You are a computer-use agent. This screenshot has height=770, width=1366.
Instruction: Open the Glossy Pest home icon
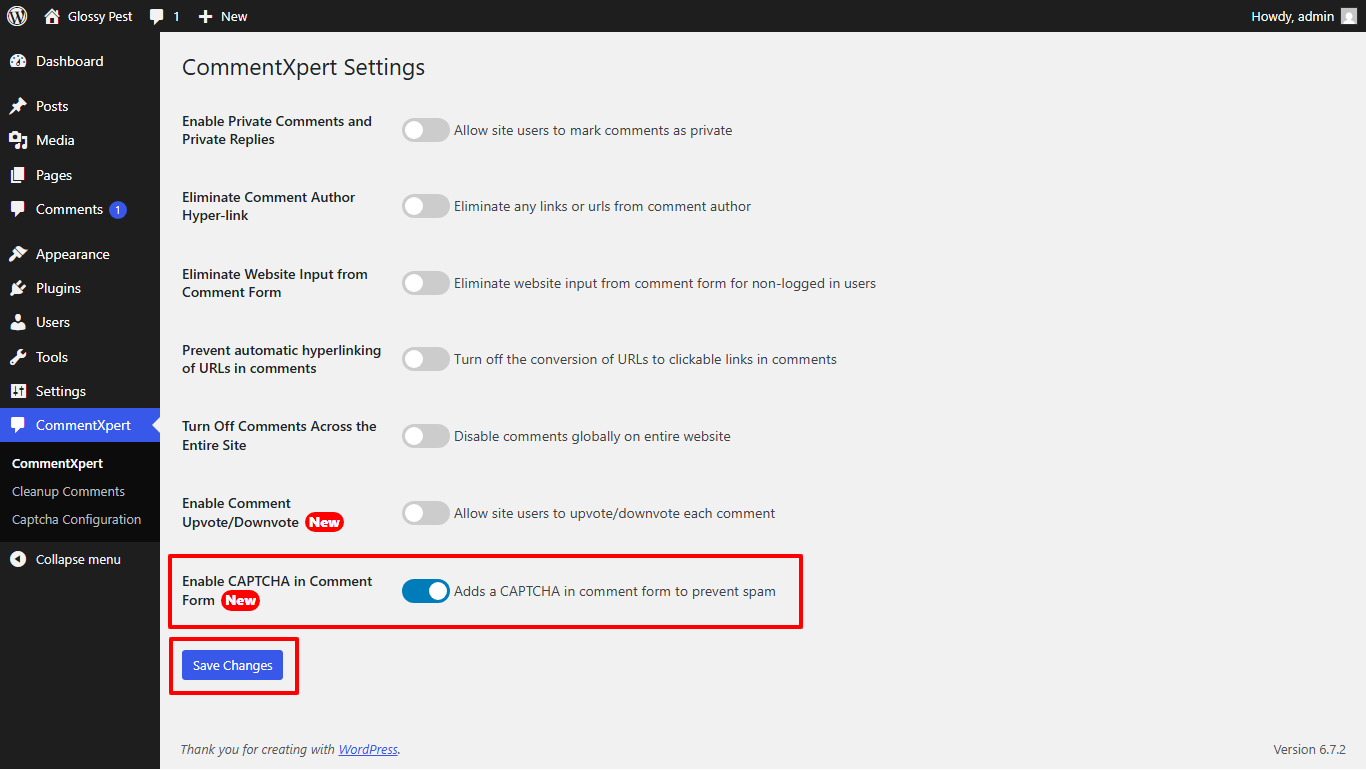click(x=52, y=16)
